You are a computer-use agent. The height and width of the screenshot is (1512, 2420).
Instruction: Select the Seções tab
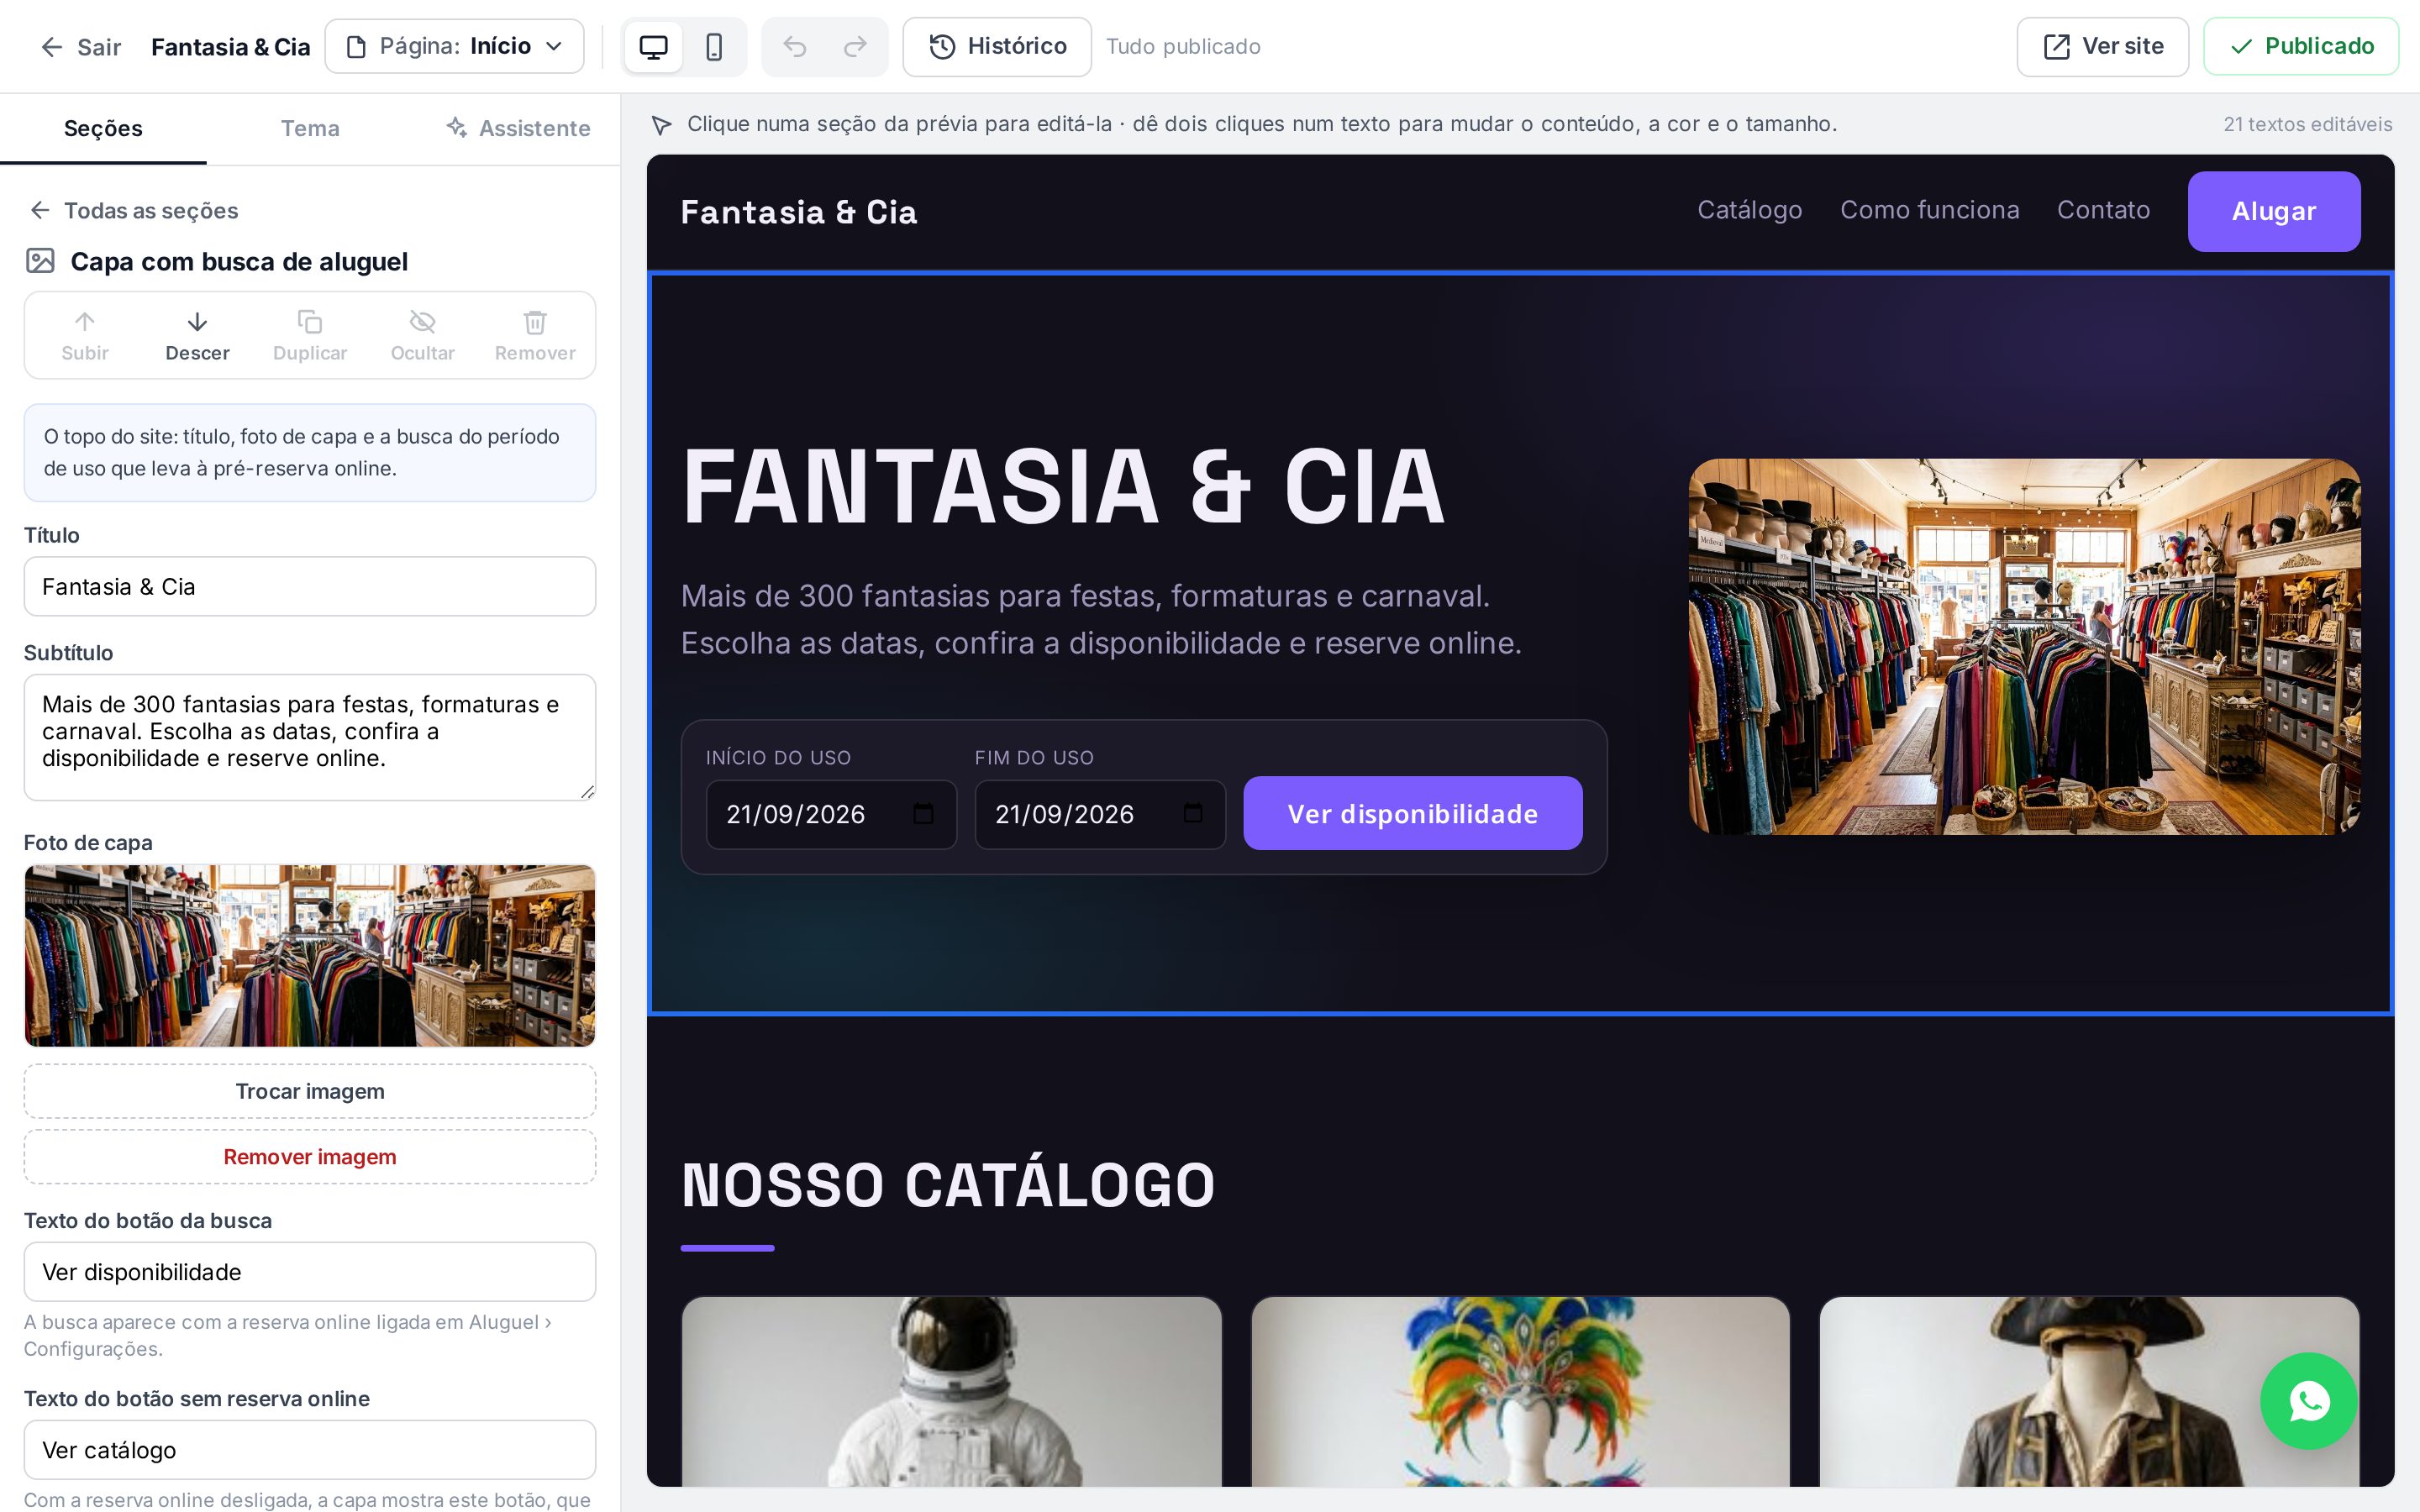point(103,128)
